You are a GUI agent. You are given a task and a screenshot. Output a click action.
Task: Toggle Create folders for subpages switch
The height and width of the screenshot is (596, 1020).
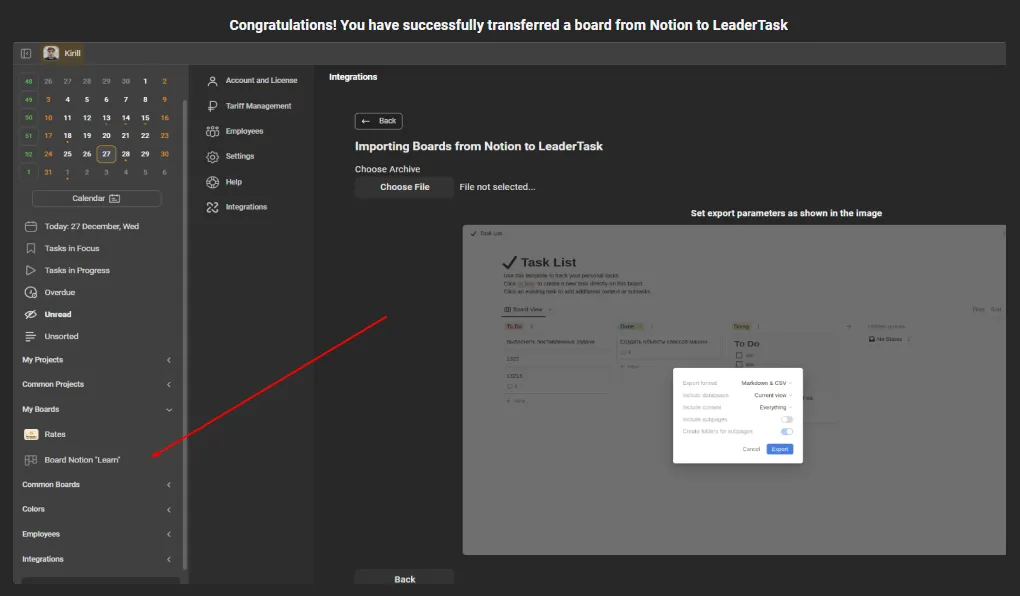[x=787, y=432]
